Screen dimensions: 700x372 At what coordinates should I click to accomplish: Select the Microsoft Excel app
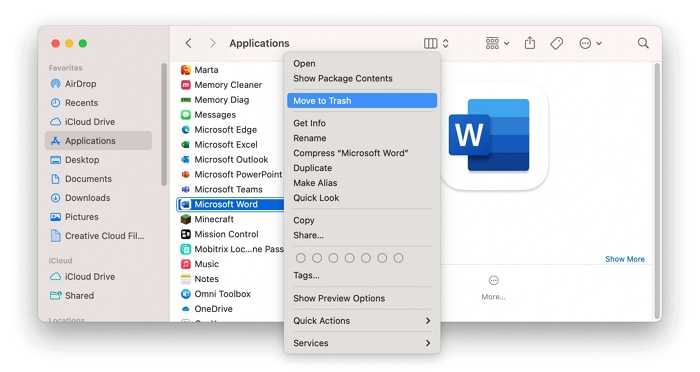click(219, 145)
